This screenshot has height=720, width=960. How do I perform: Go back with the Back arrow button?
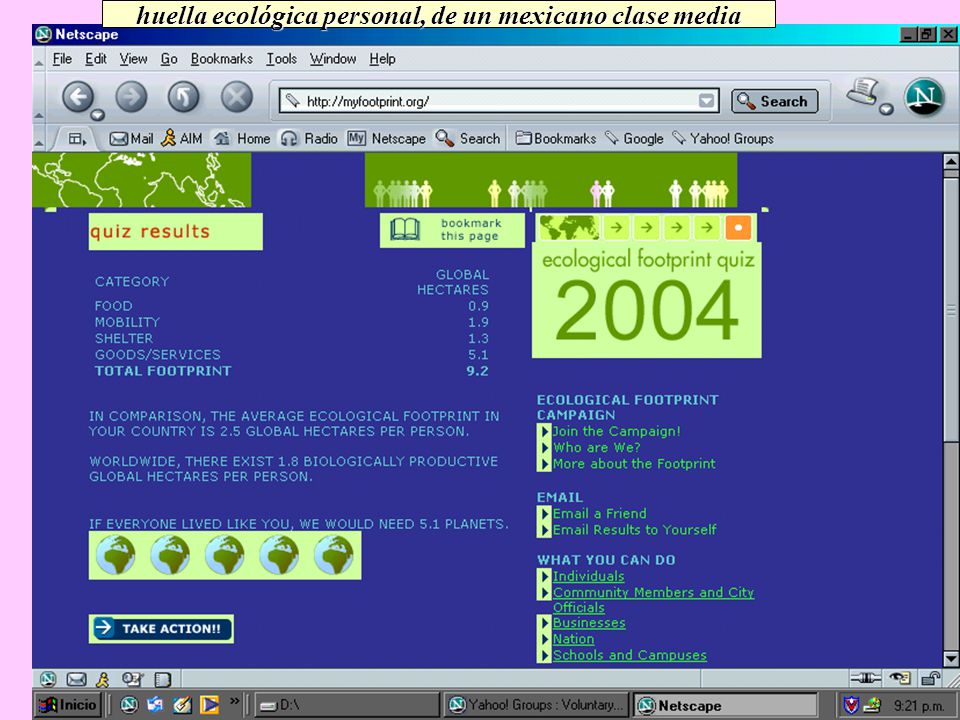tap(78, 97)
